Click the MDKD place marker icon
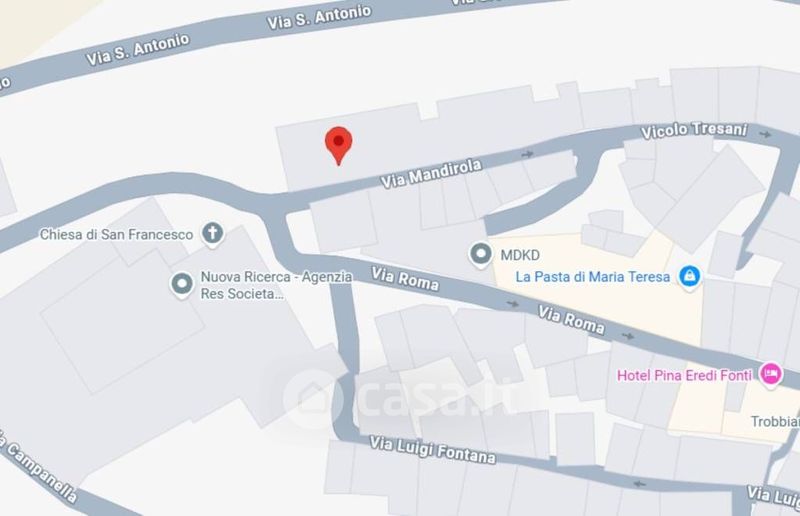Image resolution: width=800 pixels, height=516 pixels. [x=480, y=255]
